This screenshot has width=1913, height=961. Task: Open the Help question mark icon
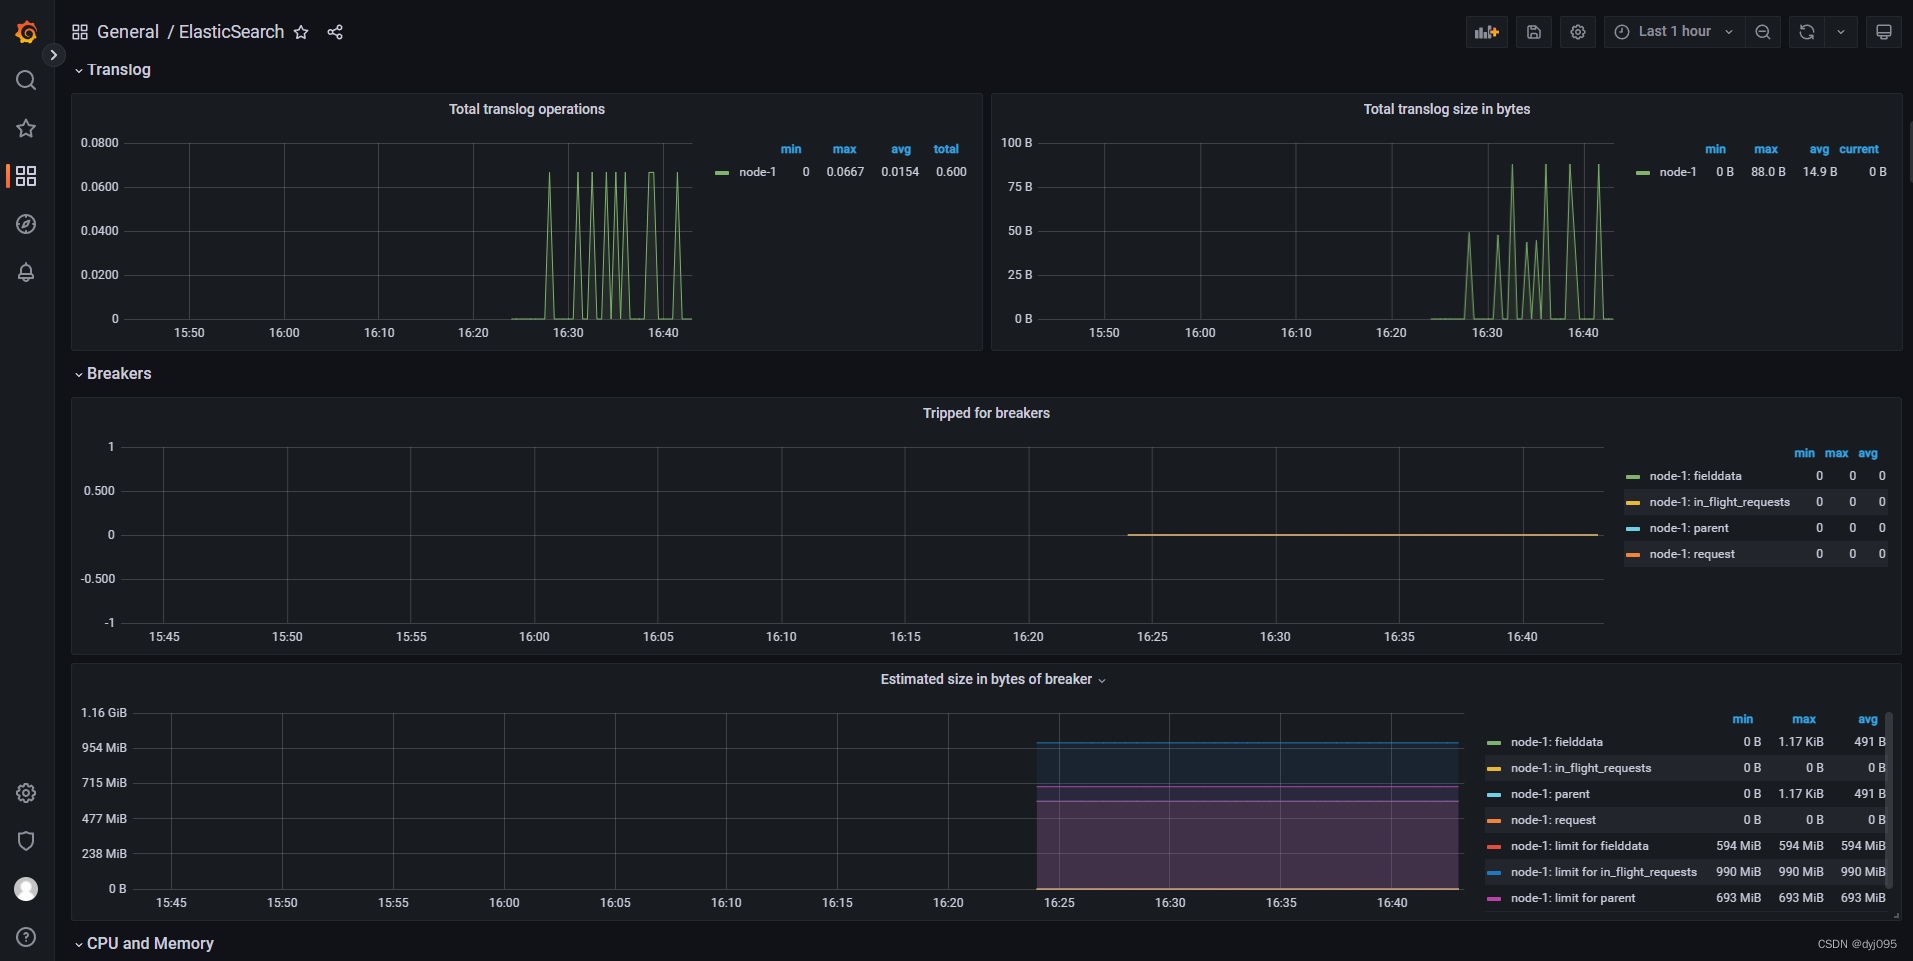click(26, 937)
